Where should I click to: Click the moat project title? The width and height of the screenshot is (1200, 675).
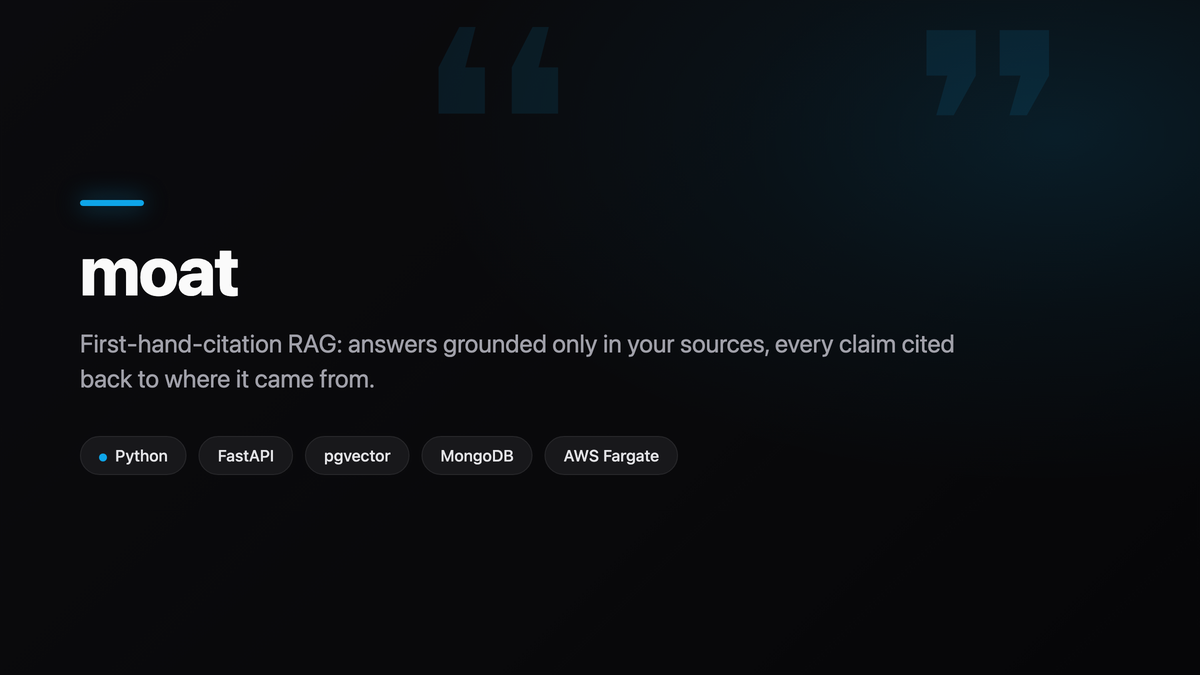tap(159, 272)
